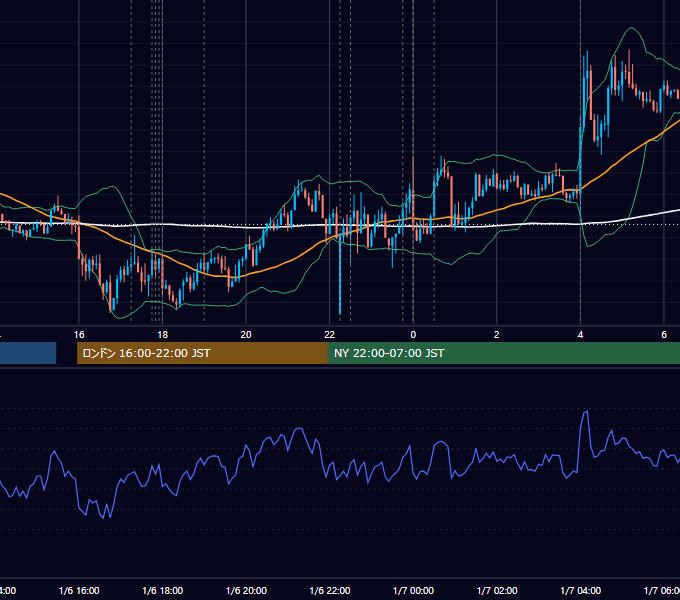Click the 1/6 20:00 date label
The image size is (680, 600).
[246, 590]
